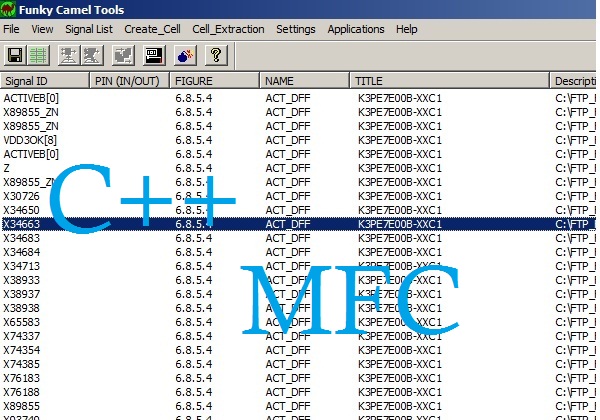Open the Help menu
Screen dimensions: 600x420
[x=406, y=29]
